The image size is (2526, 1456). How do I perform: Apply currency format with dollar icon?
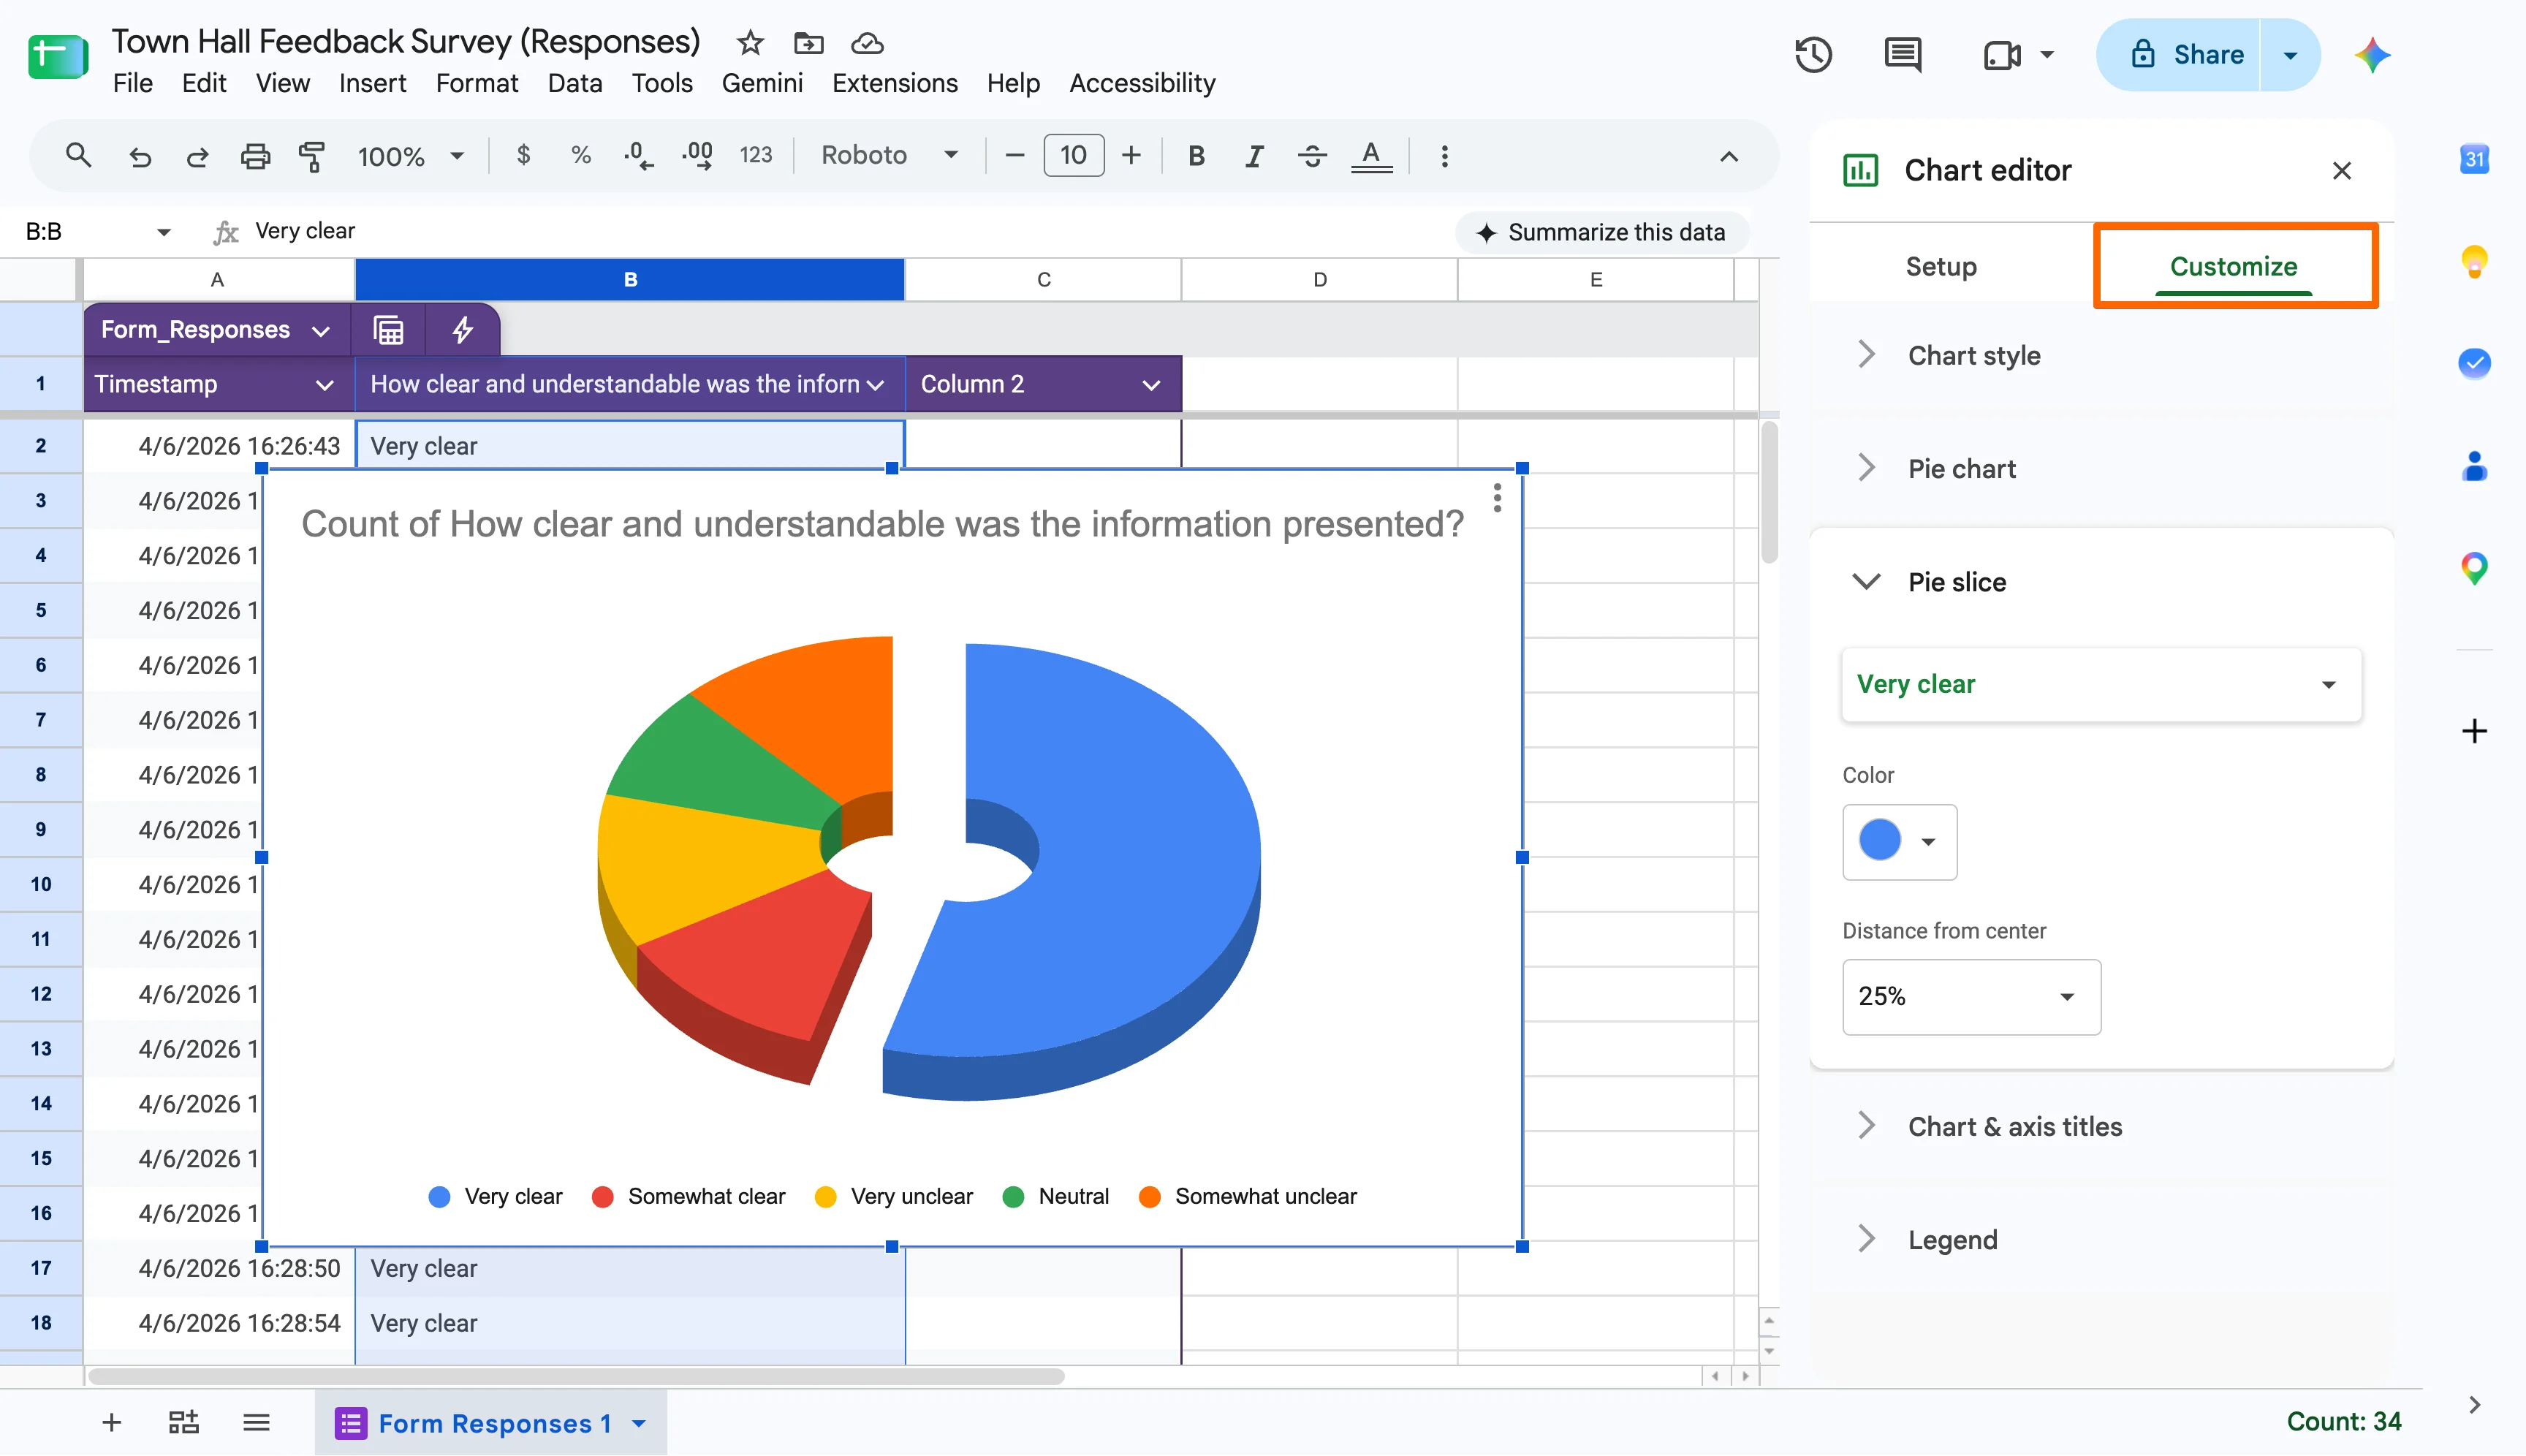523,155
